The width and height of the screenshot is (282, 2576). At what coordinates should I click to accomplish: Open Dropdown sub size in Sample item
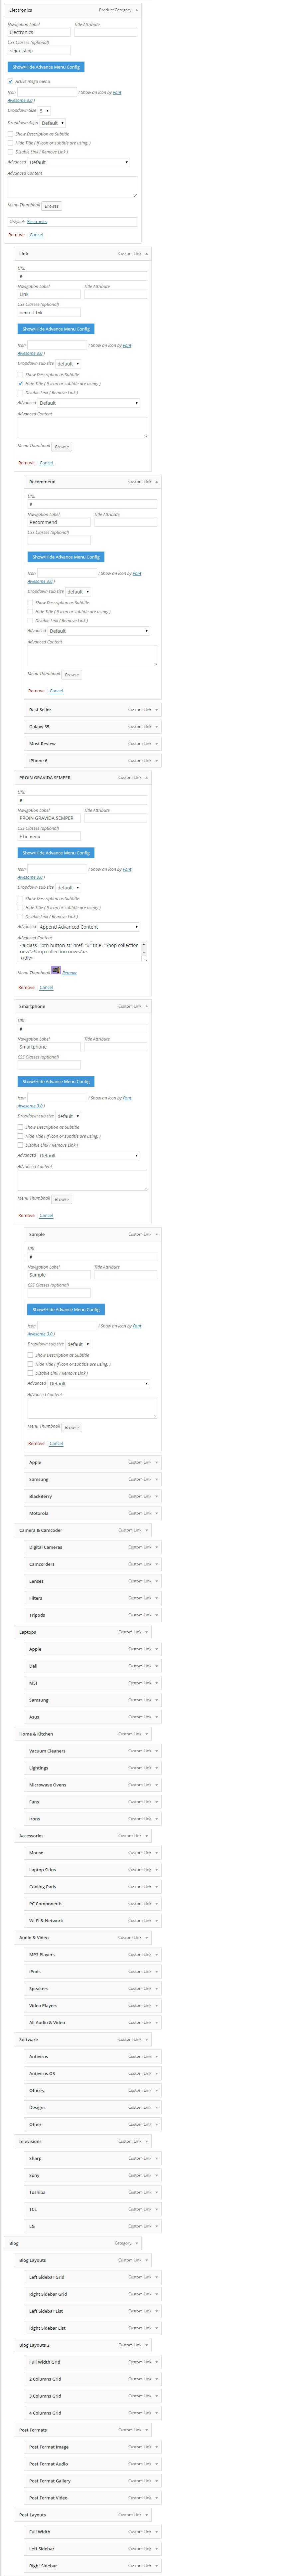coord(78,1344)
